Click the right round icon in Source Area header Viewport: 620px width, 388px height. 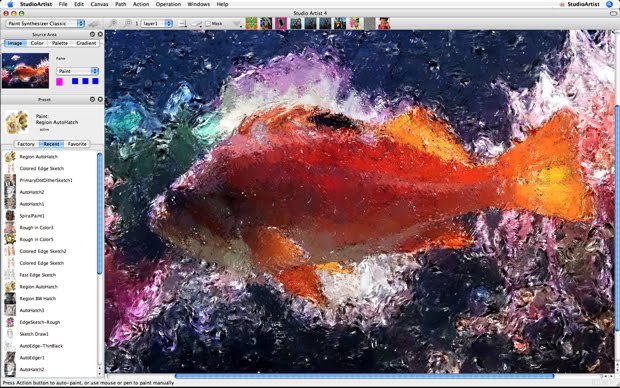click(100, 34)
